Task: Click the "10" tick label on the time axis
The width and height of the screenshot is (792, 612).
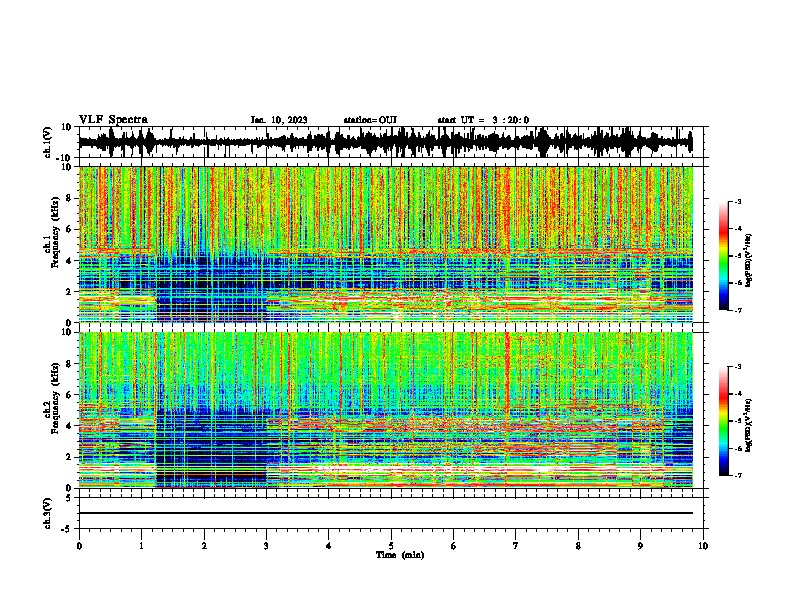Action: click(703, 546)
